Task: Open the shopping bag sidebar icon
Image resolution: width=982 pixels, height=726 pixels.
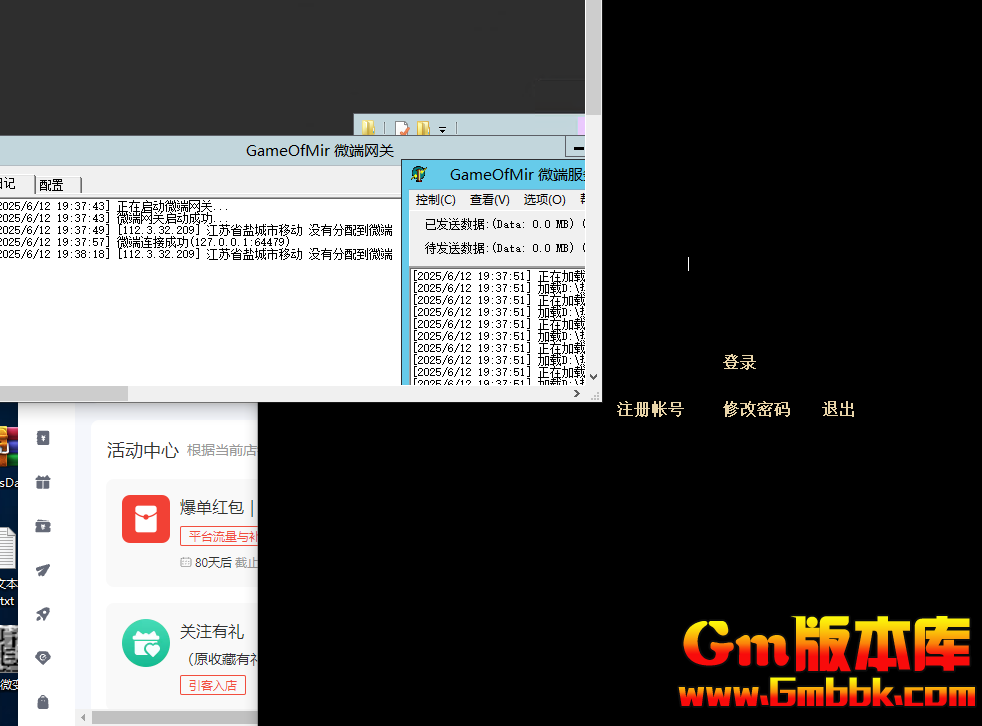Action: 42,701
